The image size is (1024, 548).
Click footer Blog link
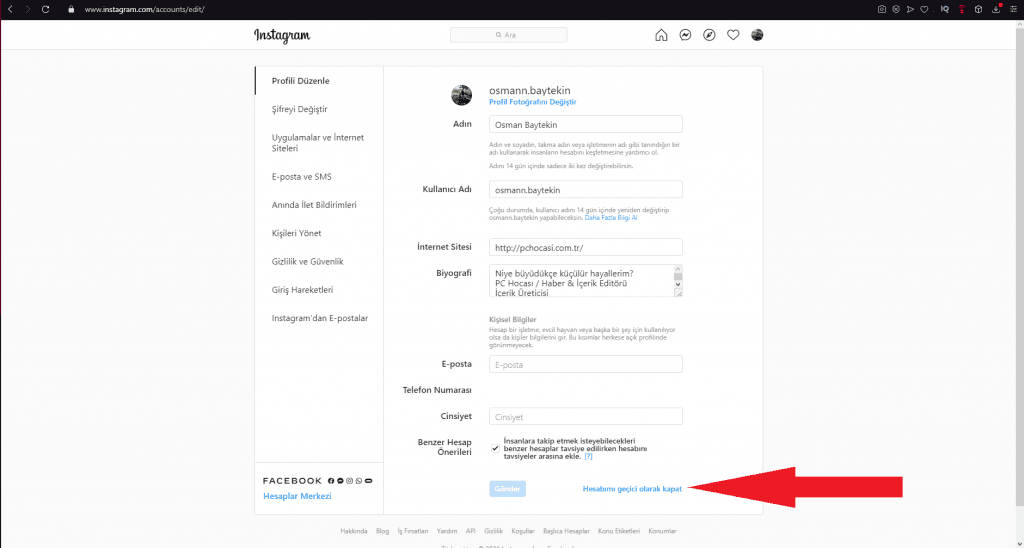click(x=383, y=531)
